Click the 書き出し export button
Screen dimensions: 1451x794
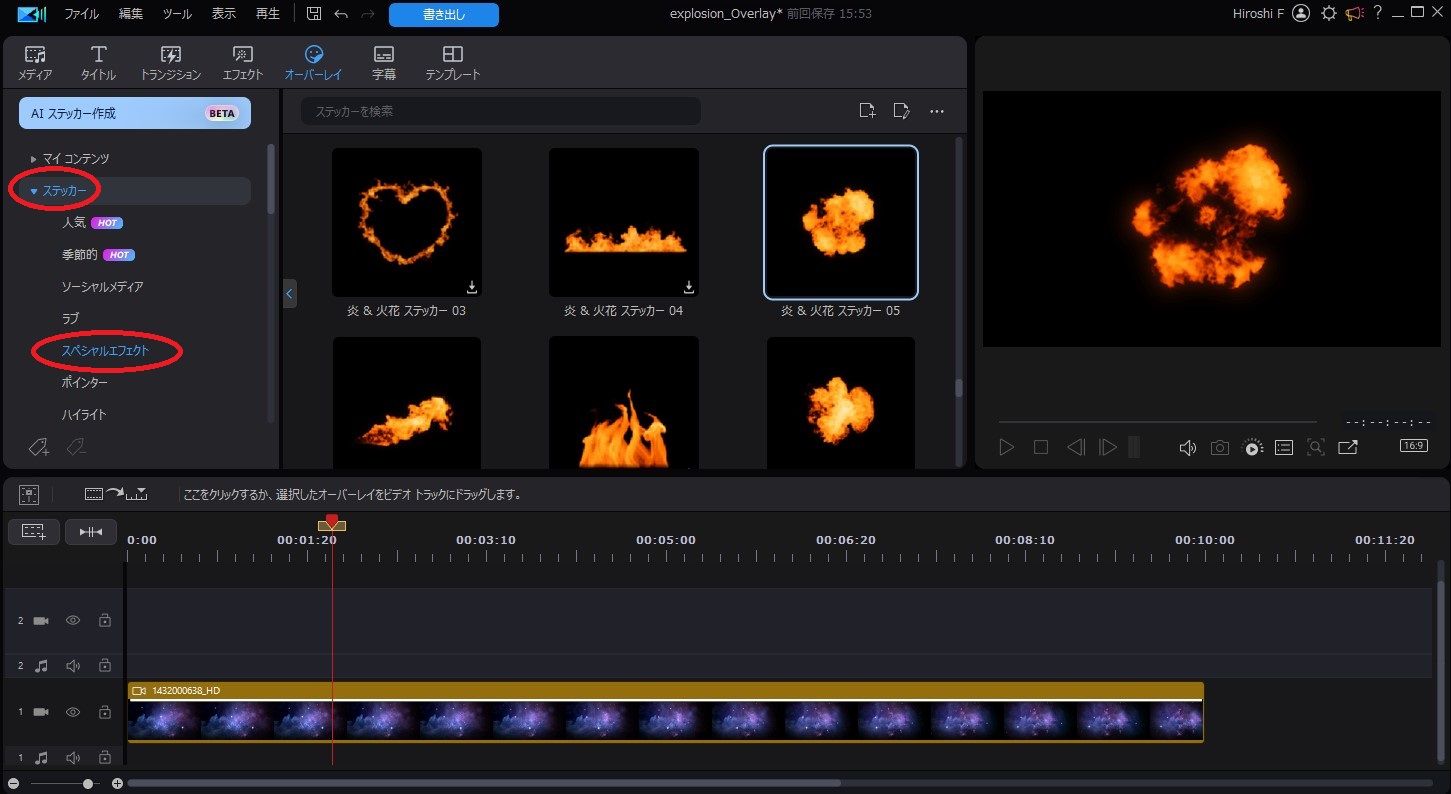coord(443,15)
